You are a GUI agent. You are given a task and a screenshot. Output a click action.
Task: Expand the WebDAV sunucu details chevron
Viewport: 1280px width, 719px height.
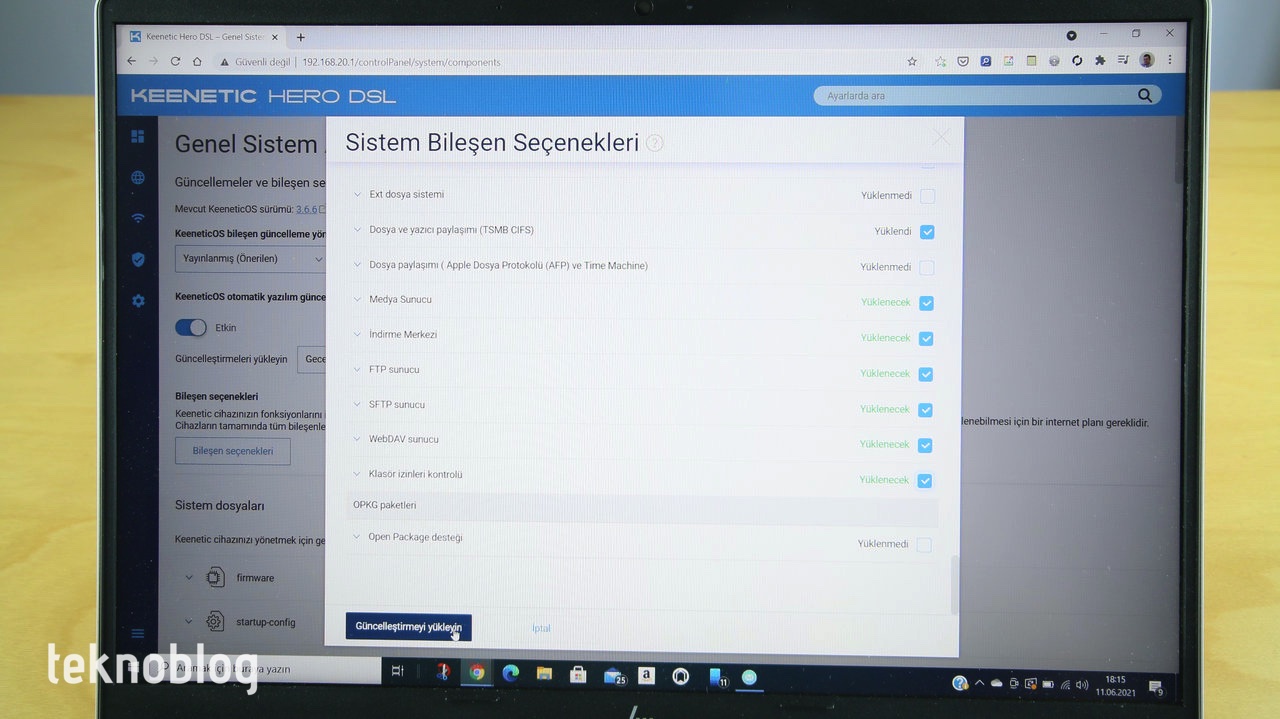tap(358, 439)
